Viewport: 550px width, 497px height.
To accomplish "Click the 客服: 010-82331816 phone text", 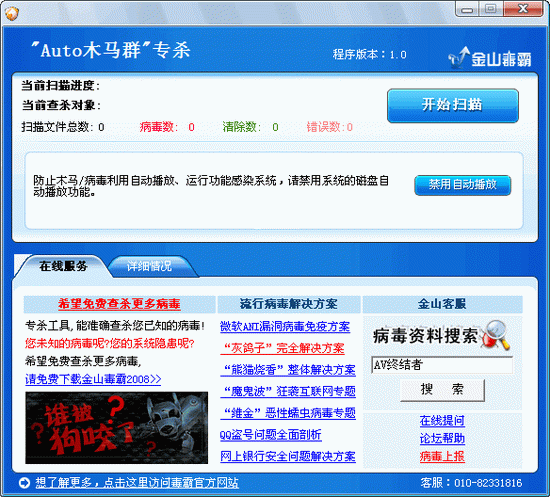I will pos(471,483).
